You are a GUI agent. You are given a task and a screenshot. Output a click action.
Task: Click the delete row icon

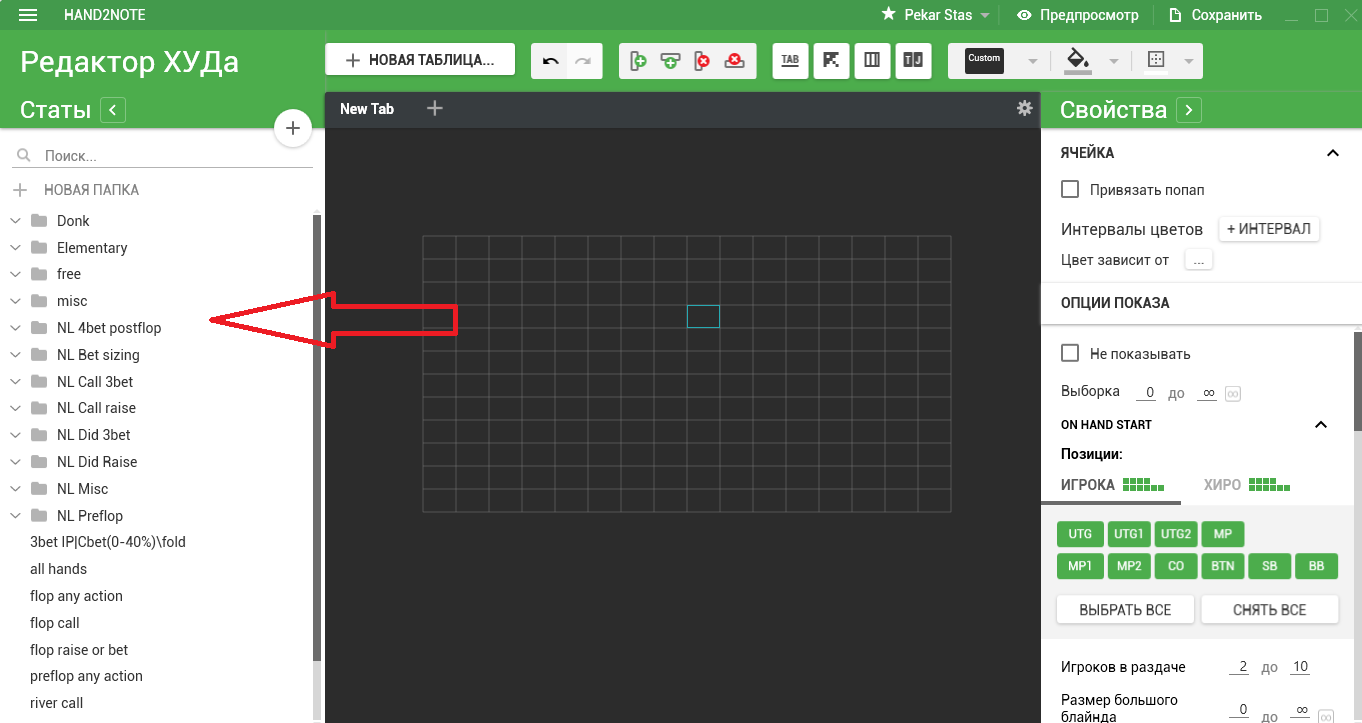734,61
